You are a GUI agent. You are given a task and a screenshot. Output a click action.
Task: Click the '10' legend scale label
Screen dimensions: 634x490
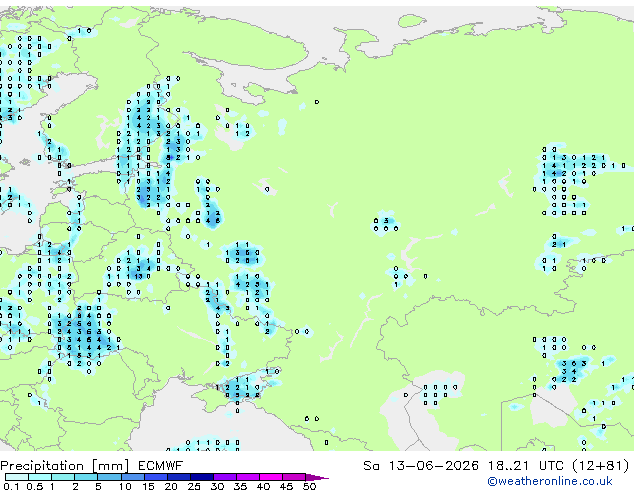point(125,486)
